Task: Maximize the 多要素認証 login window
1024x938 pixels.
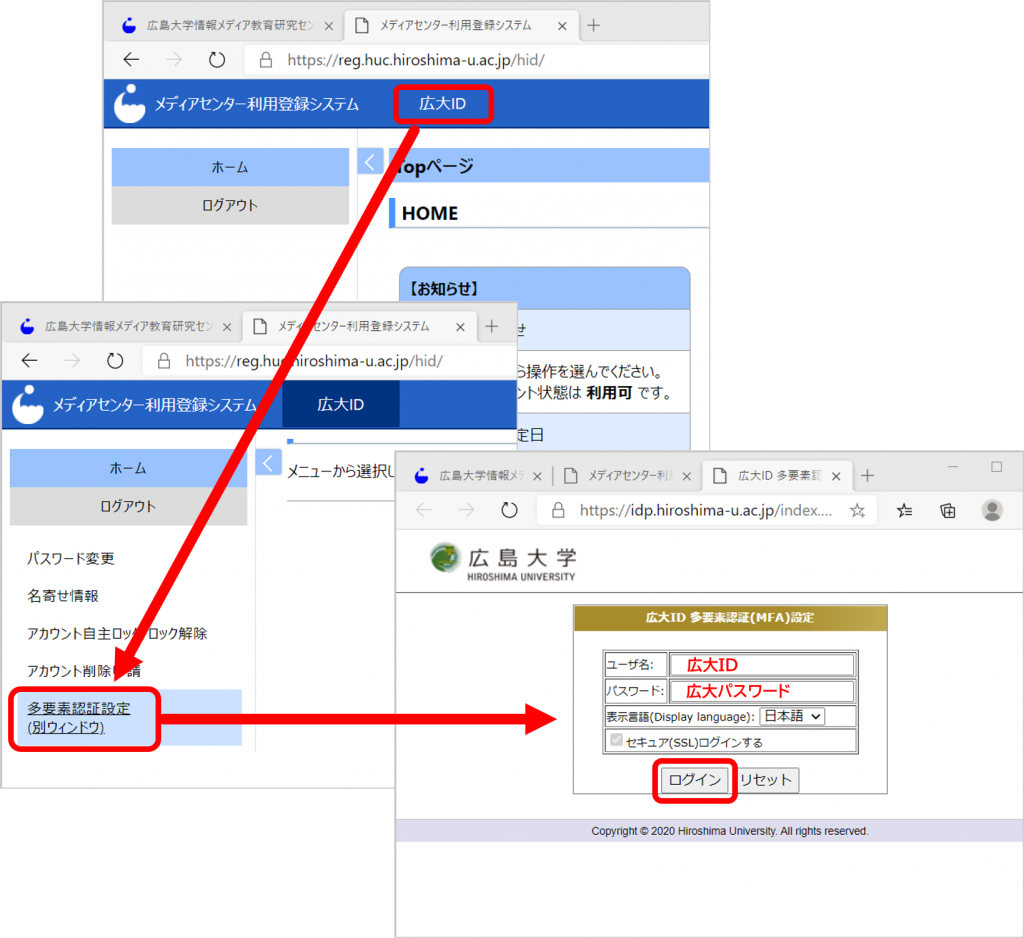Action: coord(996,467)
